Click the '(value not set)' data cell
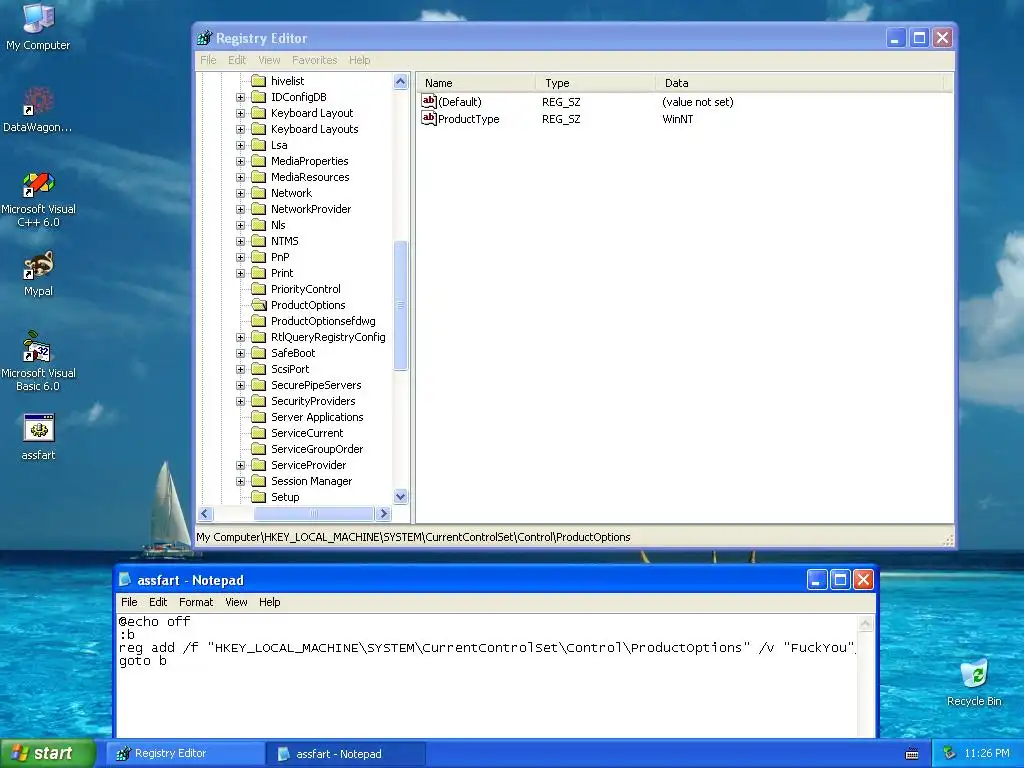The image size is (1024, 768). click(x=697, y=102)
